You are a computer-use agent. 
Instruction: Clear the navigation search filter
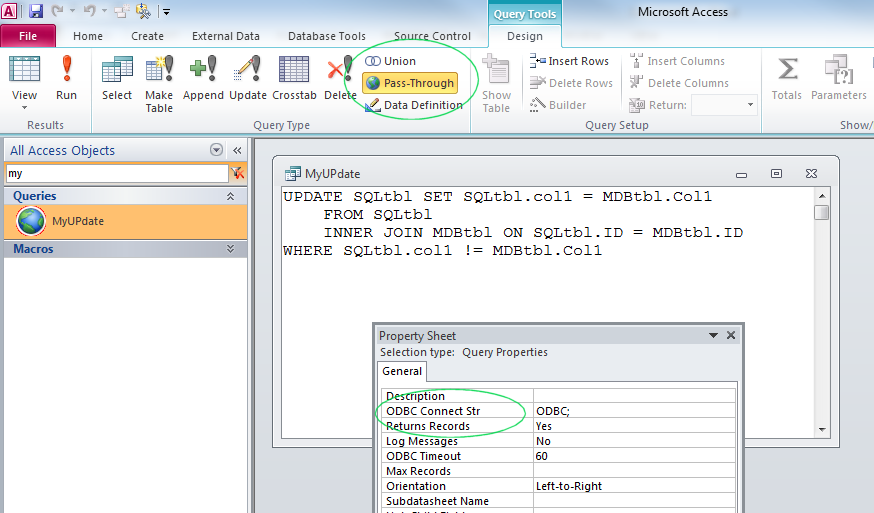238,173
